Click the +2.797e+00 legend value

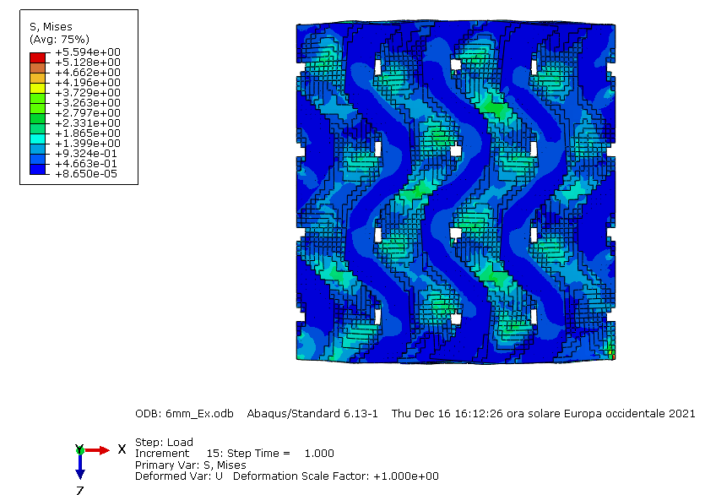pyautogui.click(x=88, y=113)
